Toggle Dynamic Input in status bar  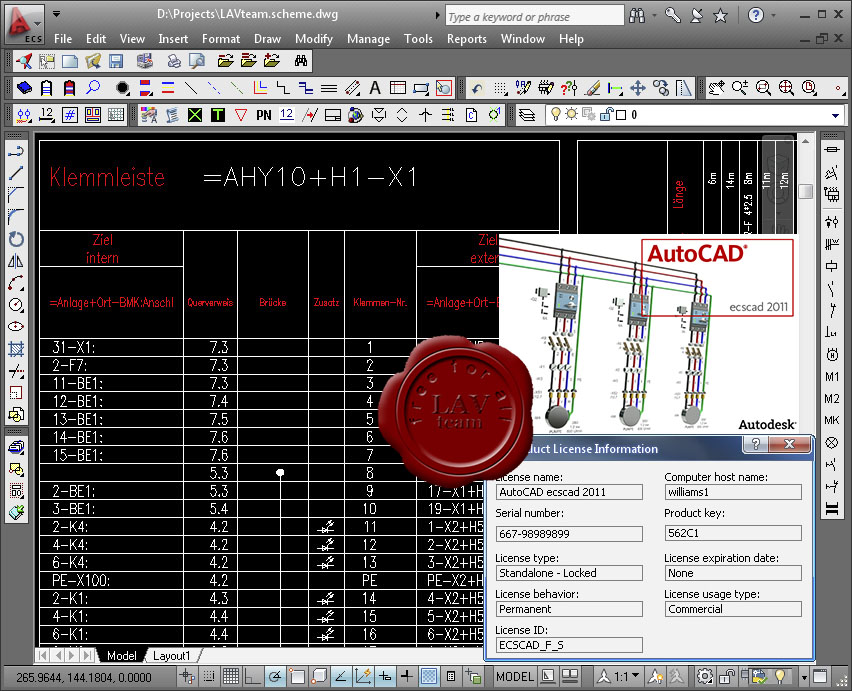click(x=385, y=676)
